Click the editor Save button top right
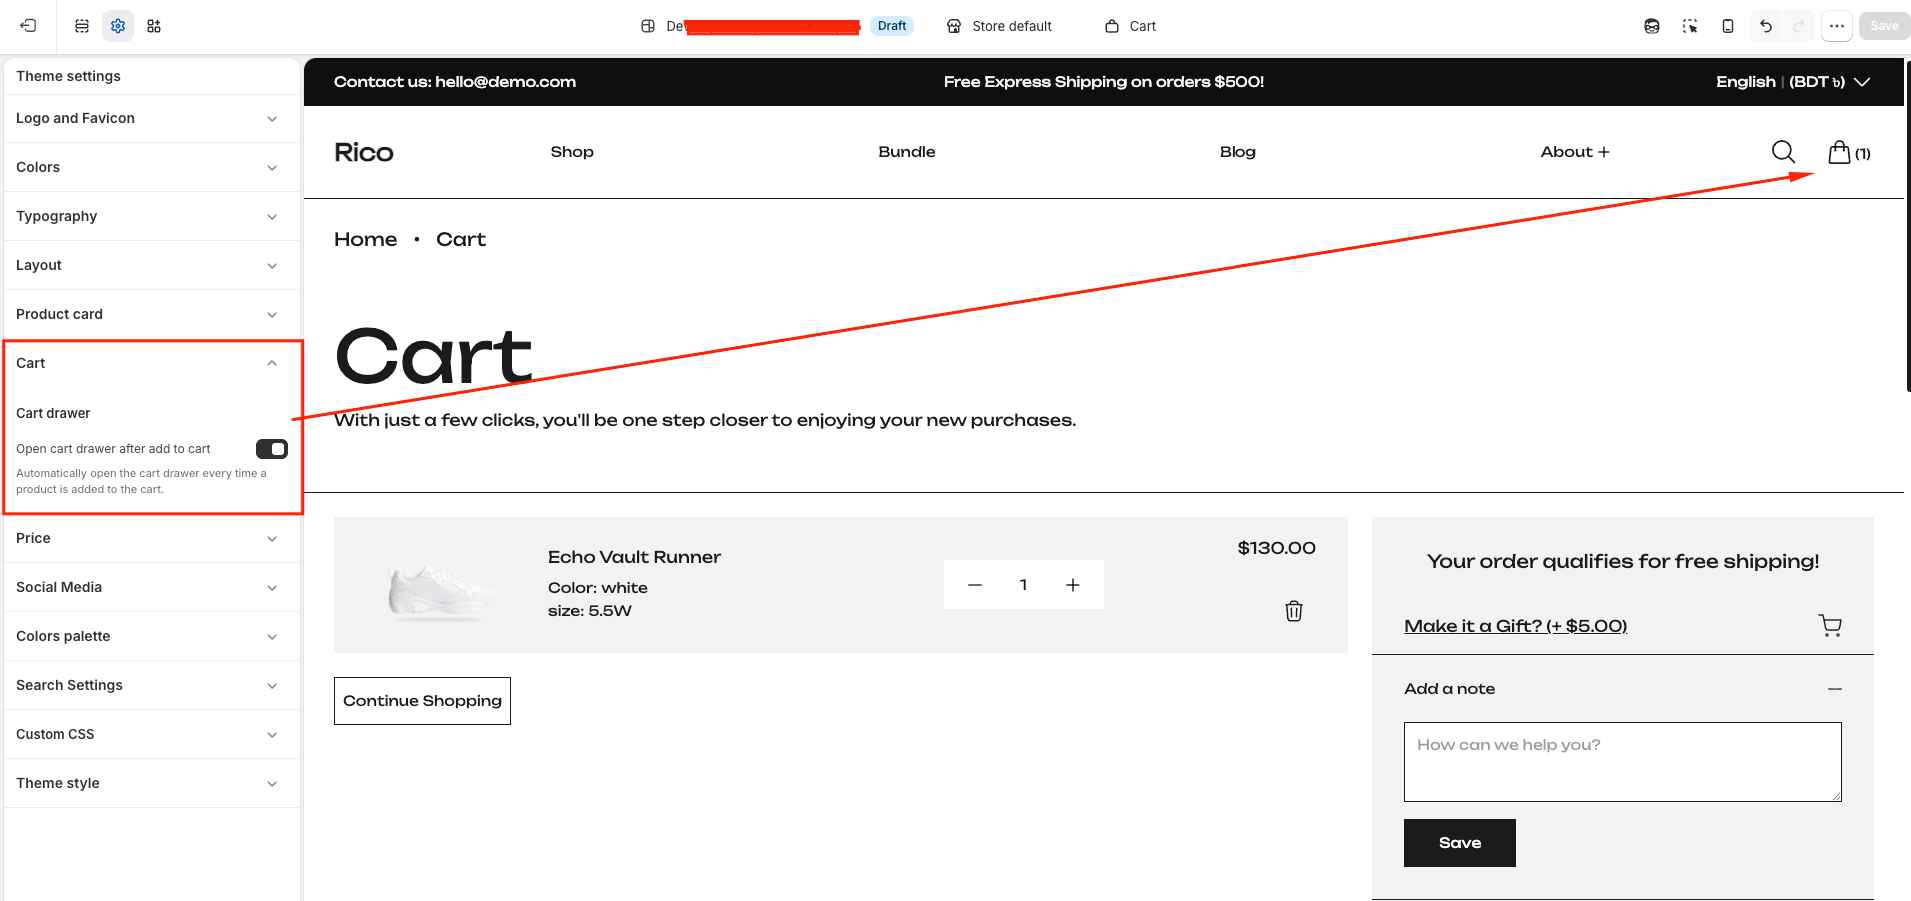 [1884, 26]
